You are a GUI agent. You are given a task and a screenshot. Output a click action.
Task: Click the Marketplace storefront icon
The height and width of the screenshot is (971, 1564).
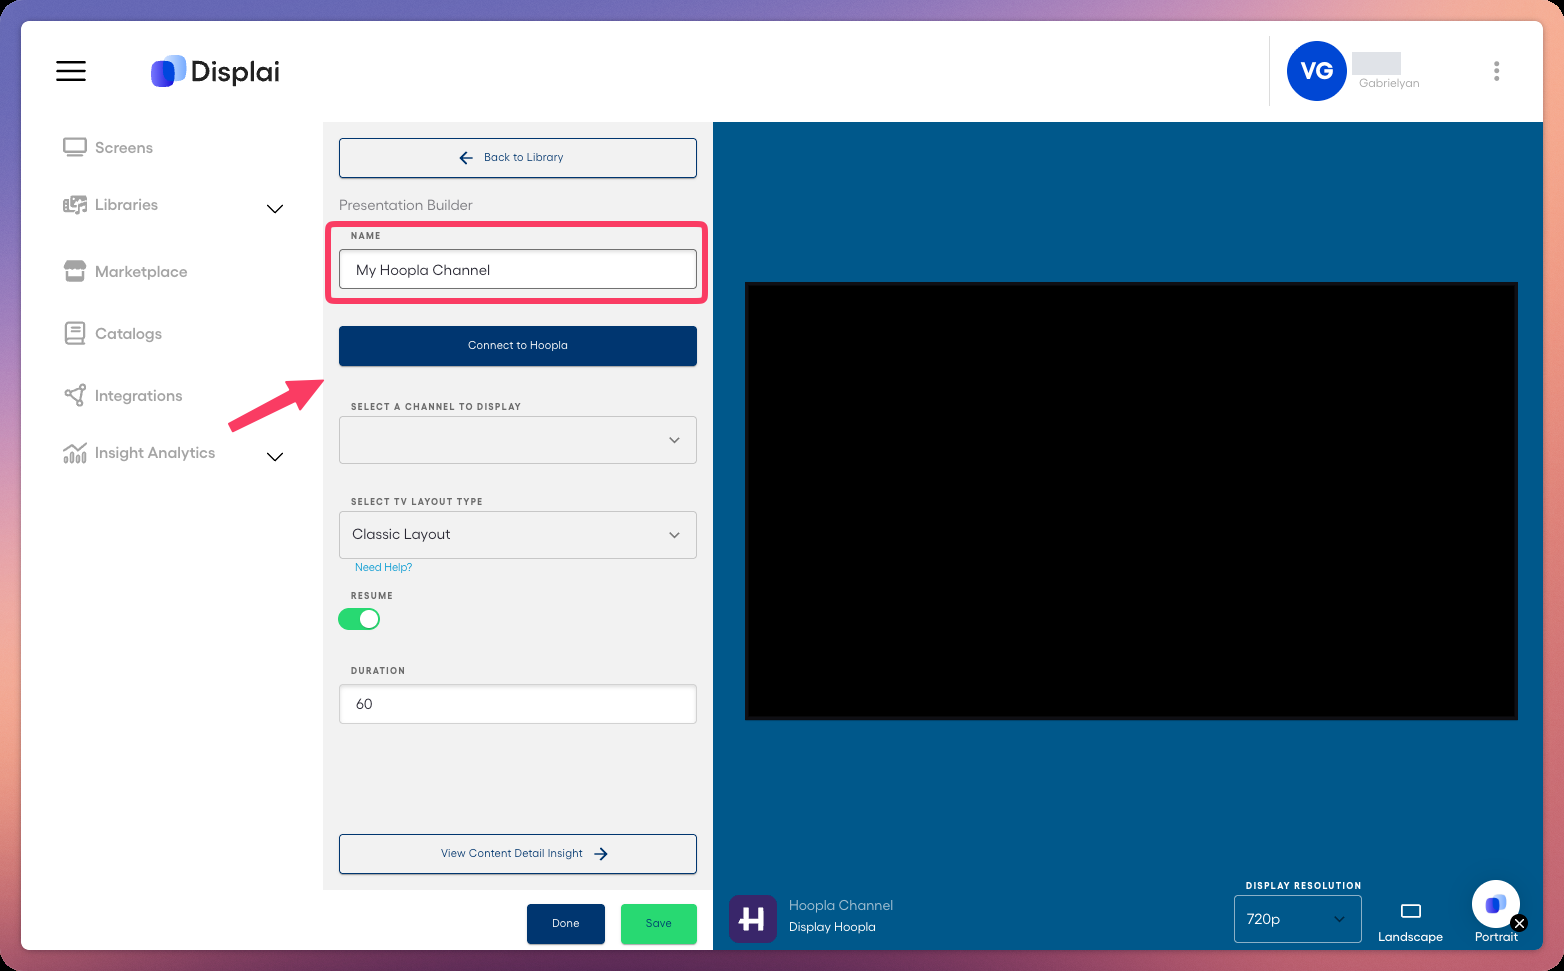pos(75,271)
